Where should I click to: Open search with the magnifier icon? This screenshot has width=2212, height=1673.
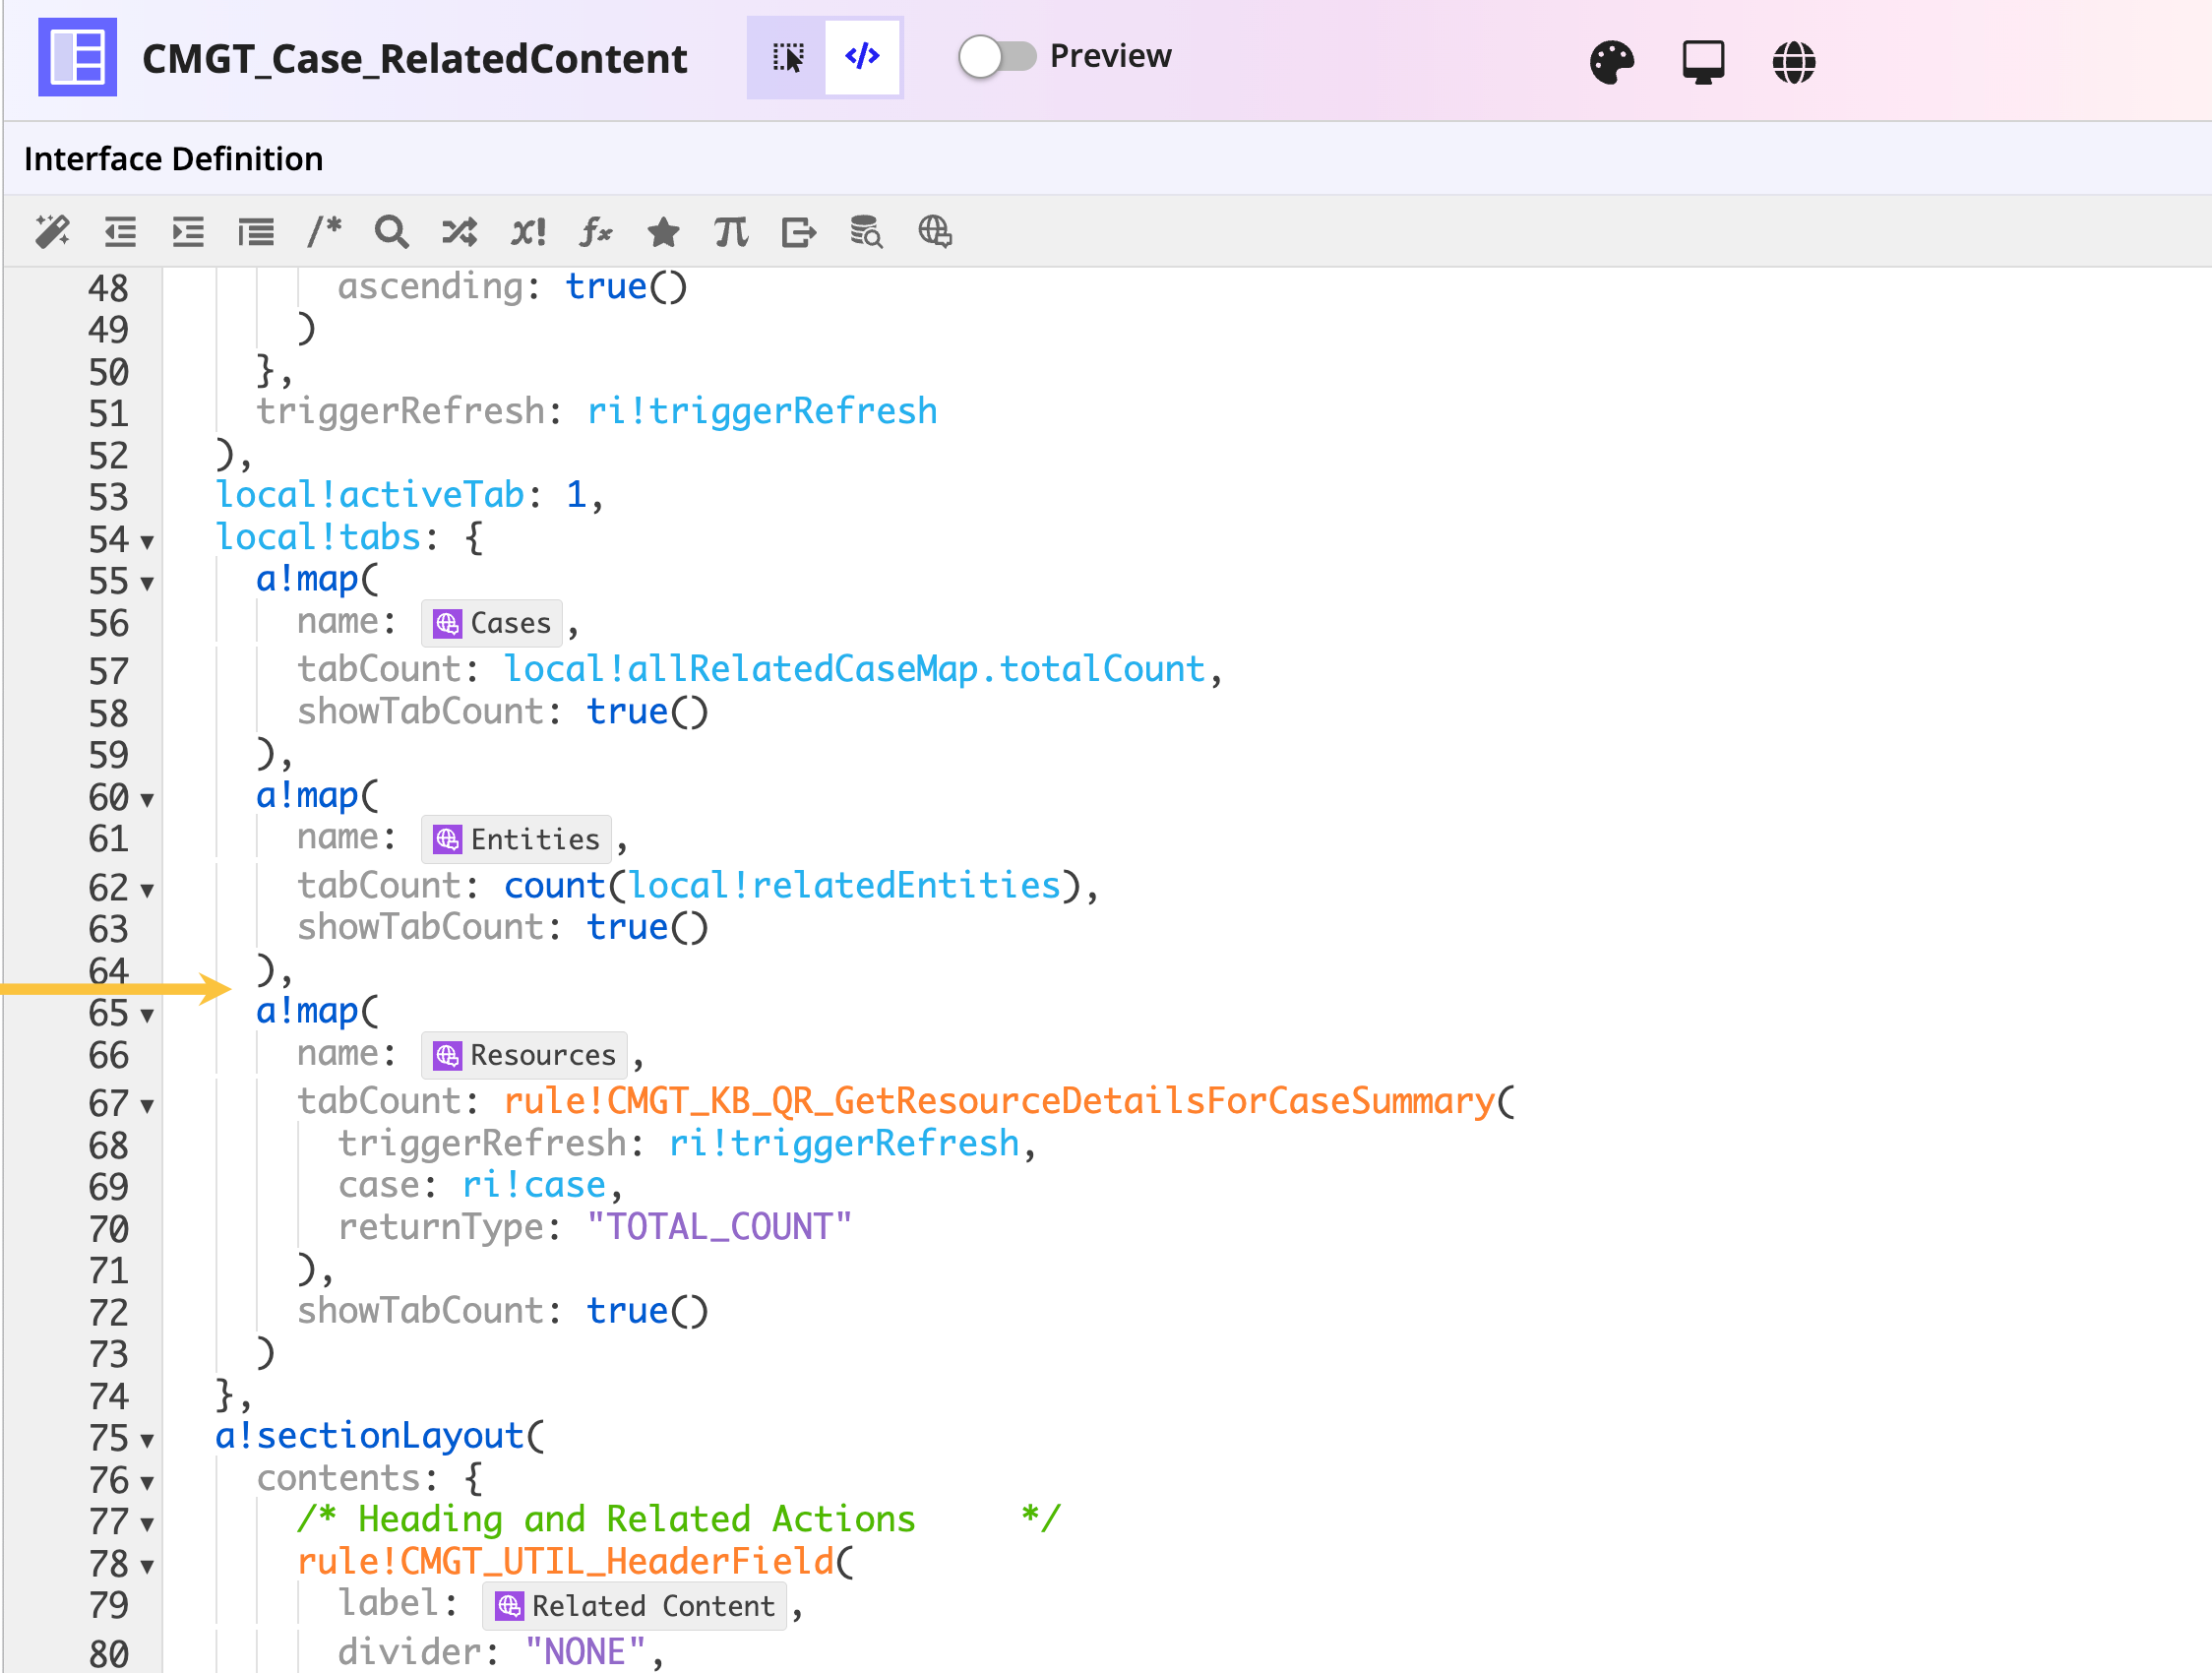(x=391, y=232)
